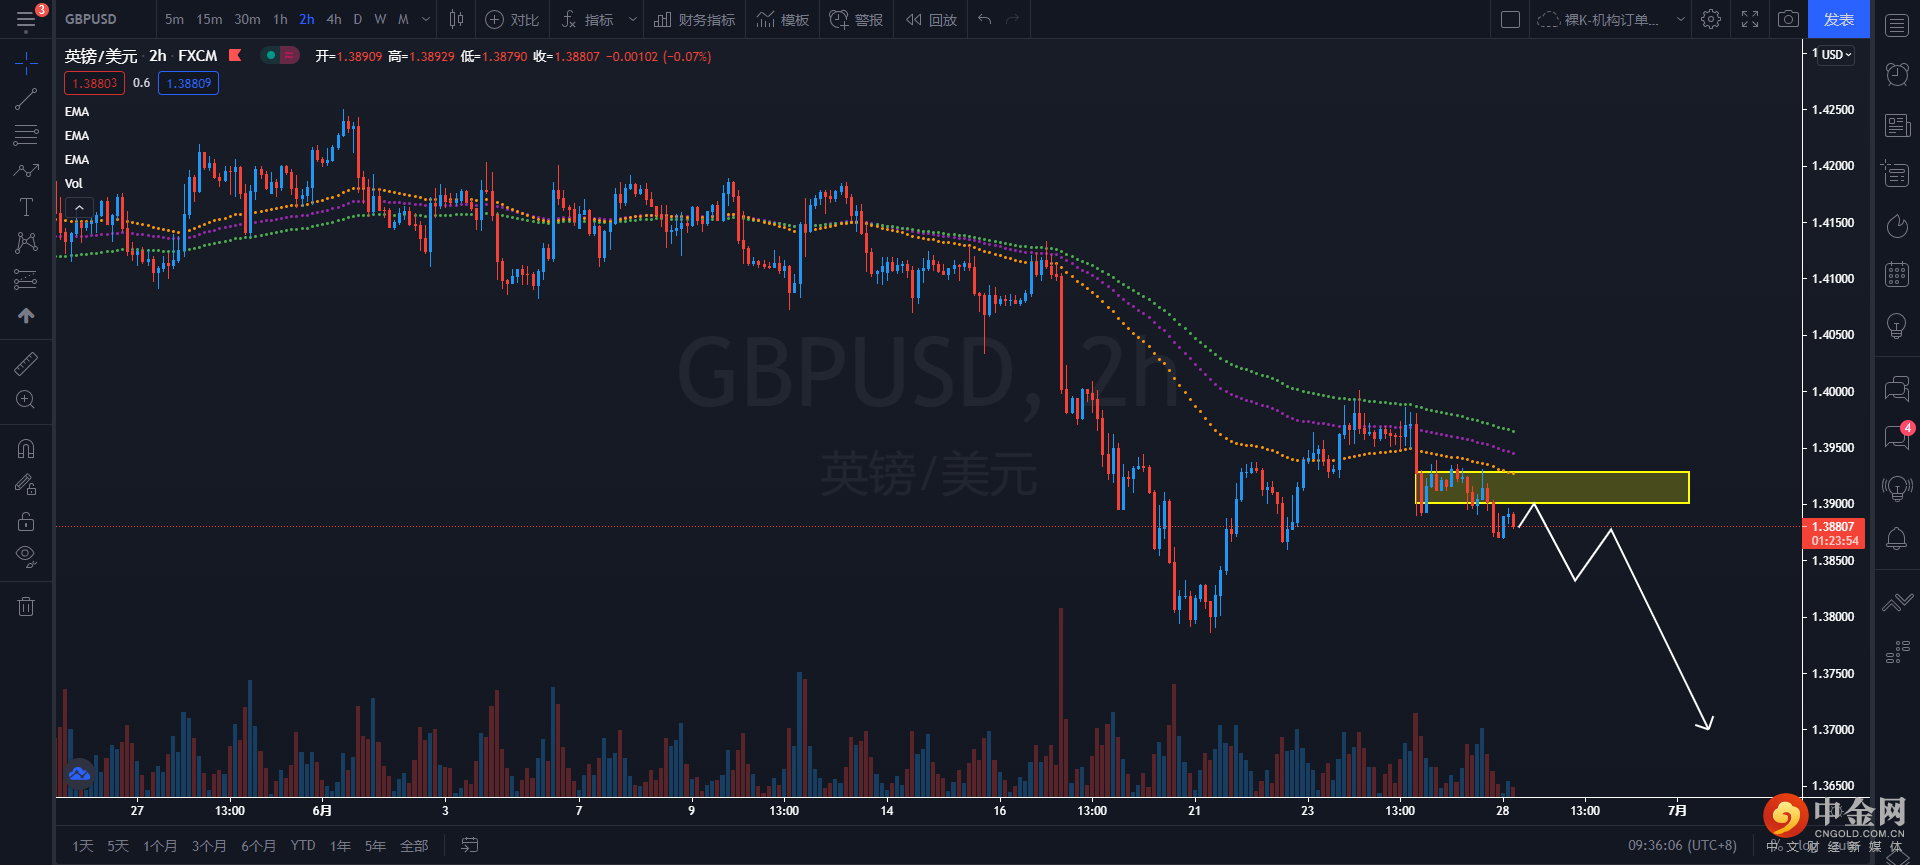Select the 3个月 date range
Screen dimensions: 1920x865
click(x=209, y=846)
